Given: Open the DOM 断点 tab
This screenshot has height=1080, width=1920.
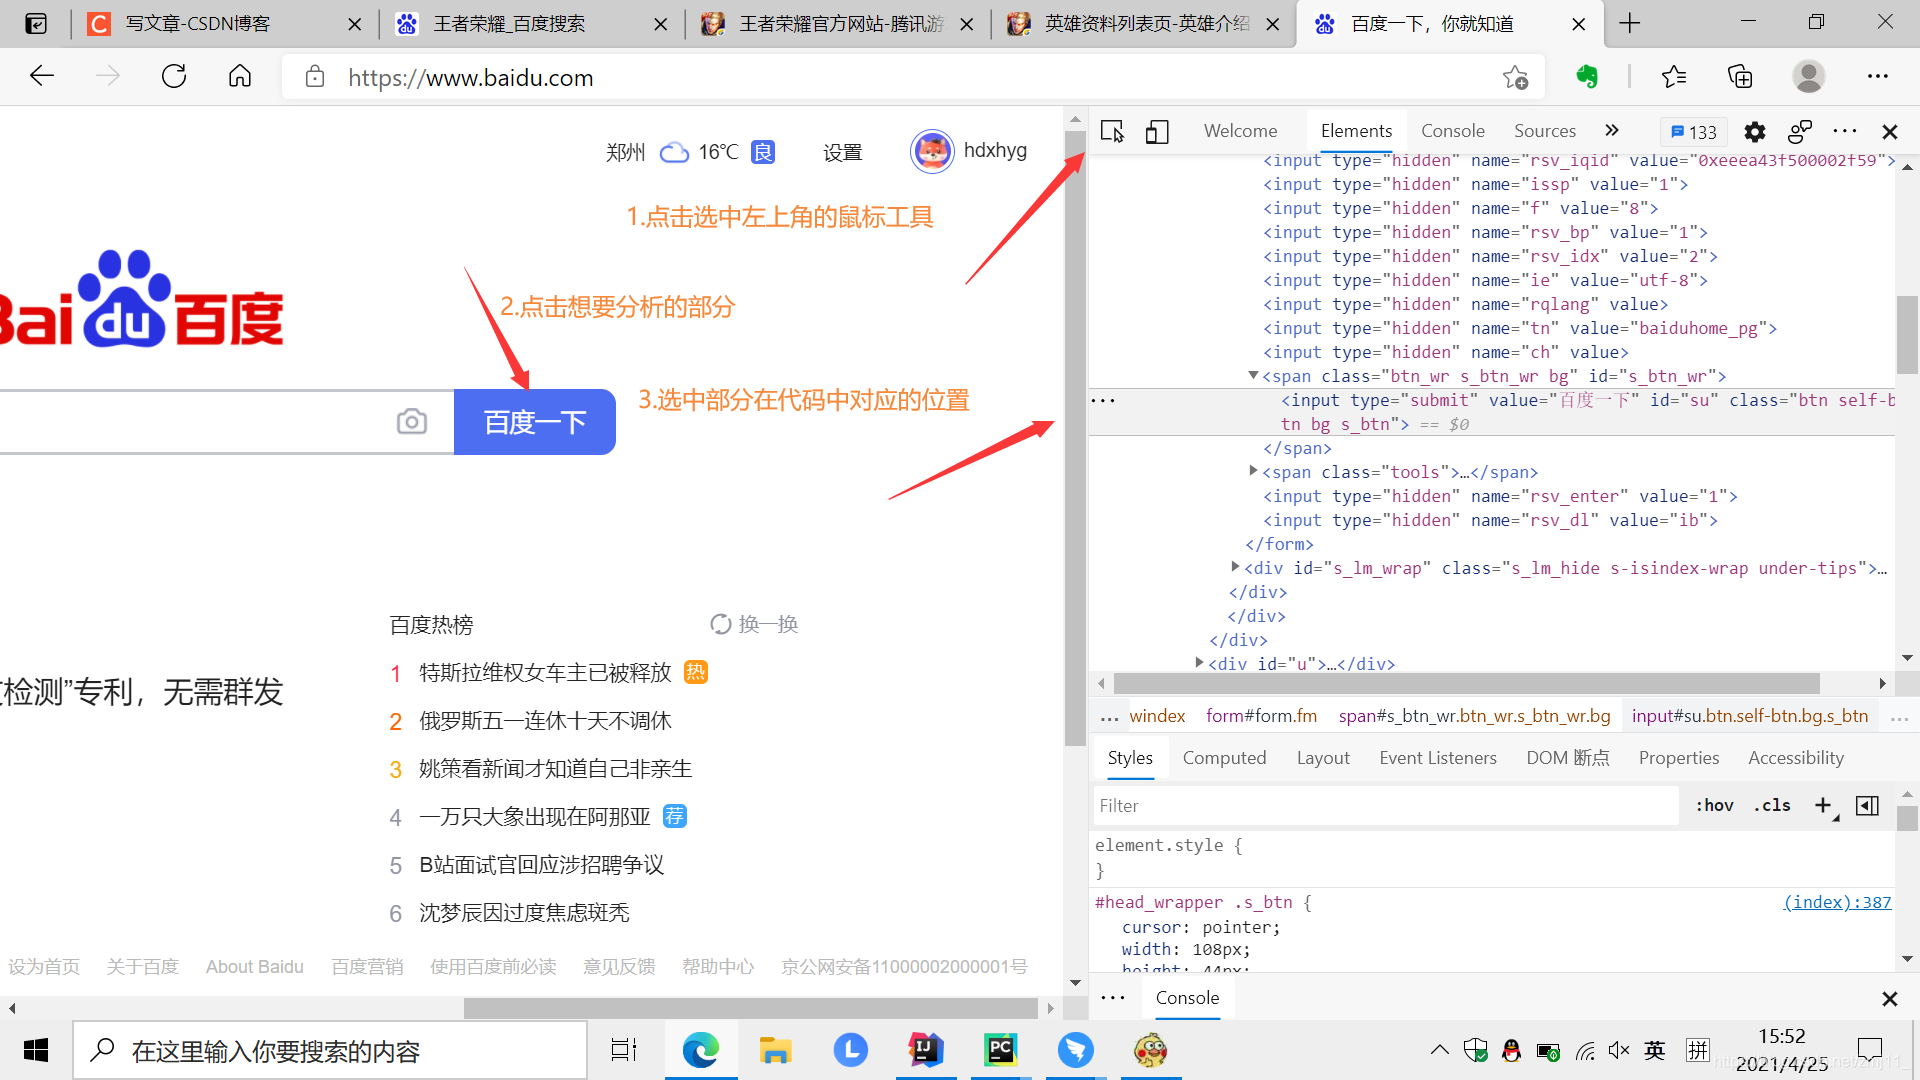Looking at the screenshot, I should (1568, 758).
